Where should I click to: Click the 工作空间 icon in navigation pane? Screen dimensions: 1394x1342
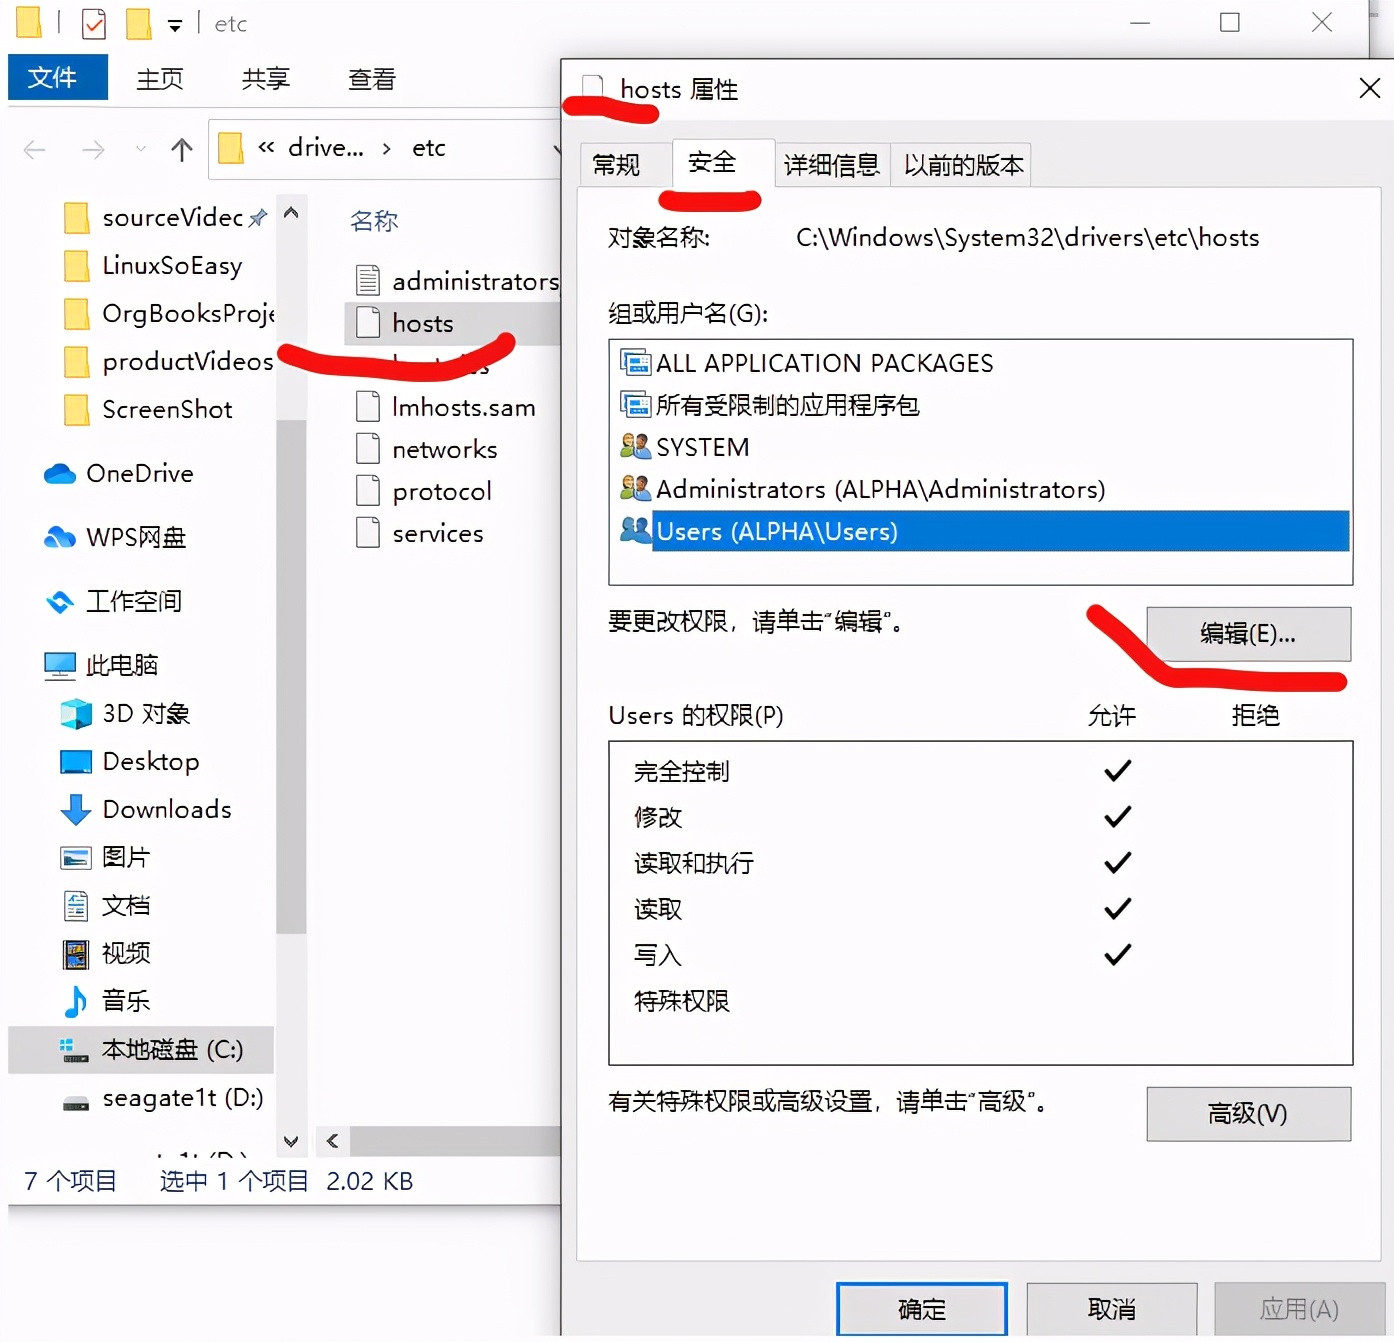60,602
